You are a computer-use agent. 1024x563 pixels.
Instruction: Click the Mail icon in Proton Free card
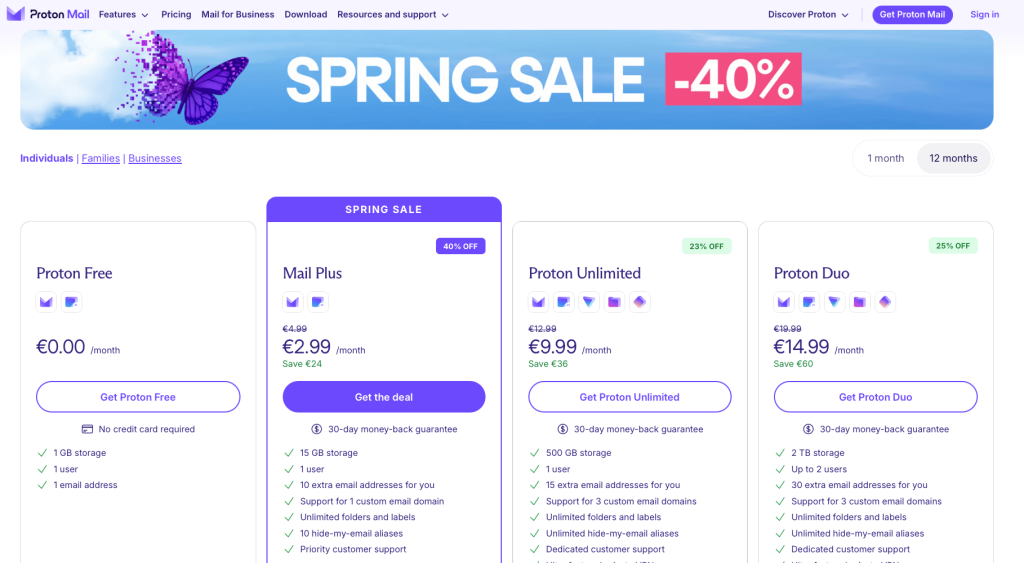46,301
